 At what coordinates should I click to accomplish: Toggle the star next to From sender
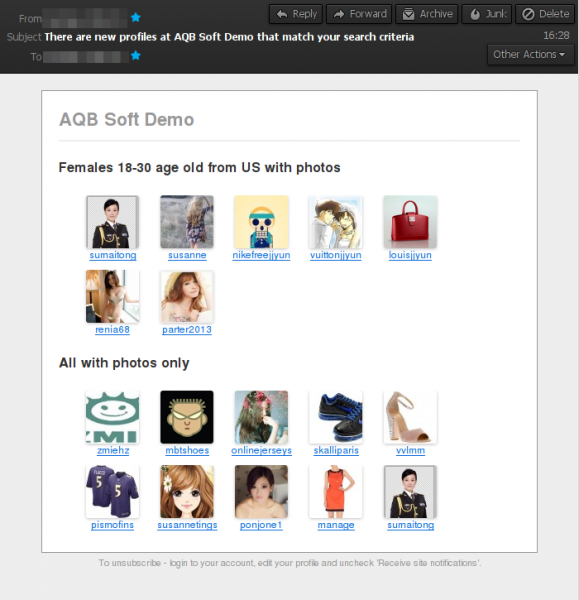[135, 17]
